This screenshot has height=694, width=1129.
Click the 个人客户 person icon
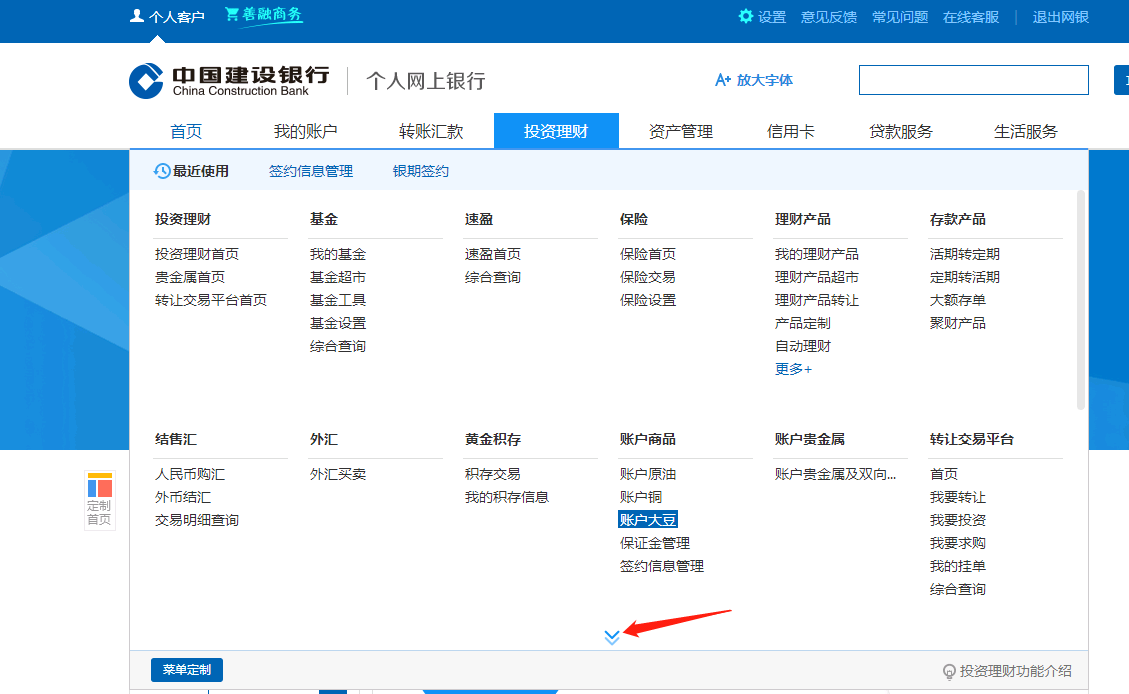click(x=137, y=16)
